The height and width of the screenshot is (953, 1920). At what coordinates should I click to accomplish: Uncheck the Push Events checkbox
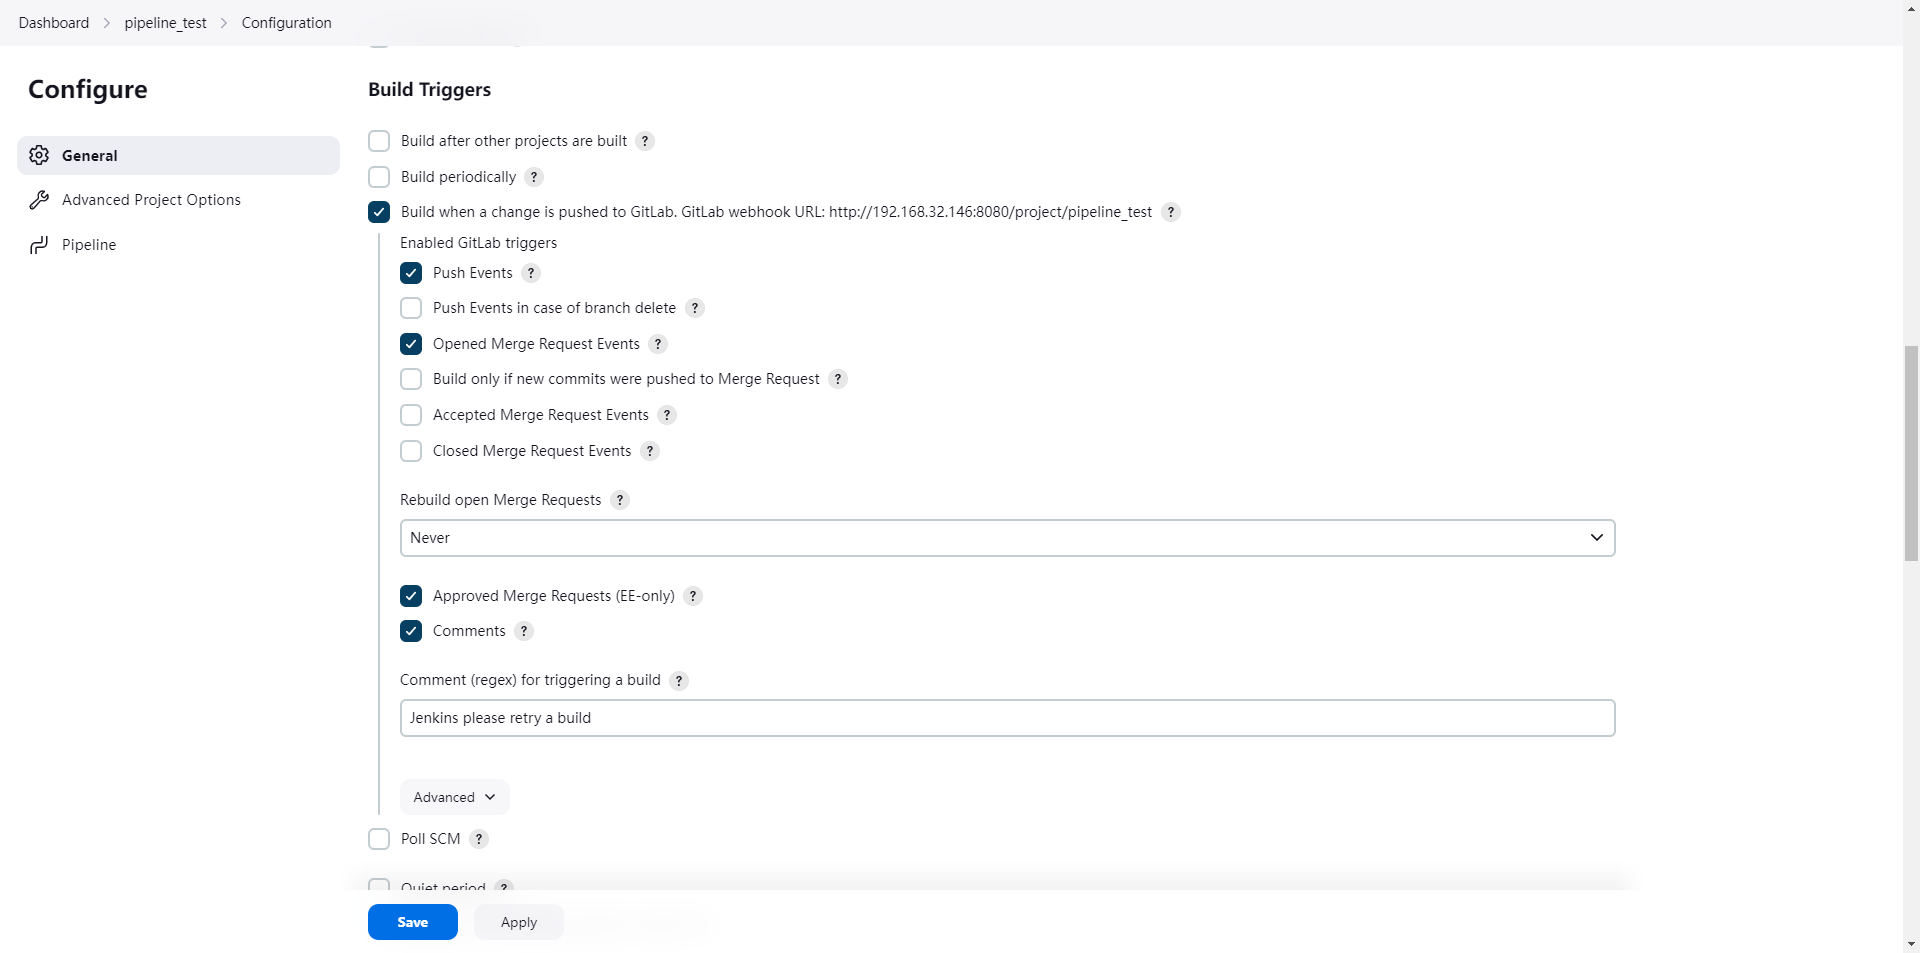click(411, 273)
